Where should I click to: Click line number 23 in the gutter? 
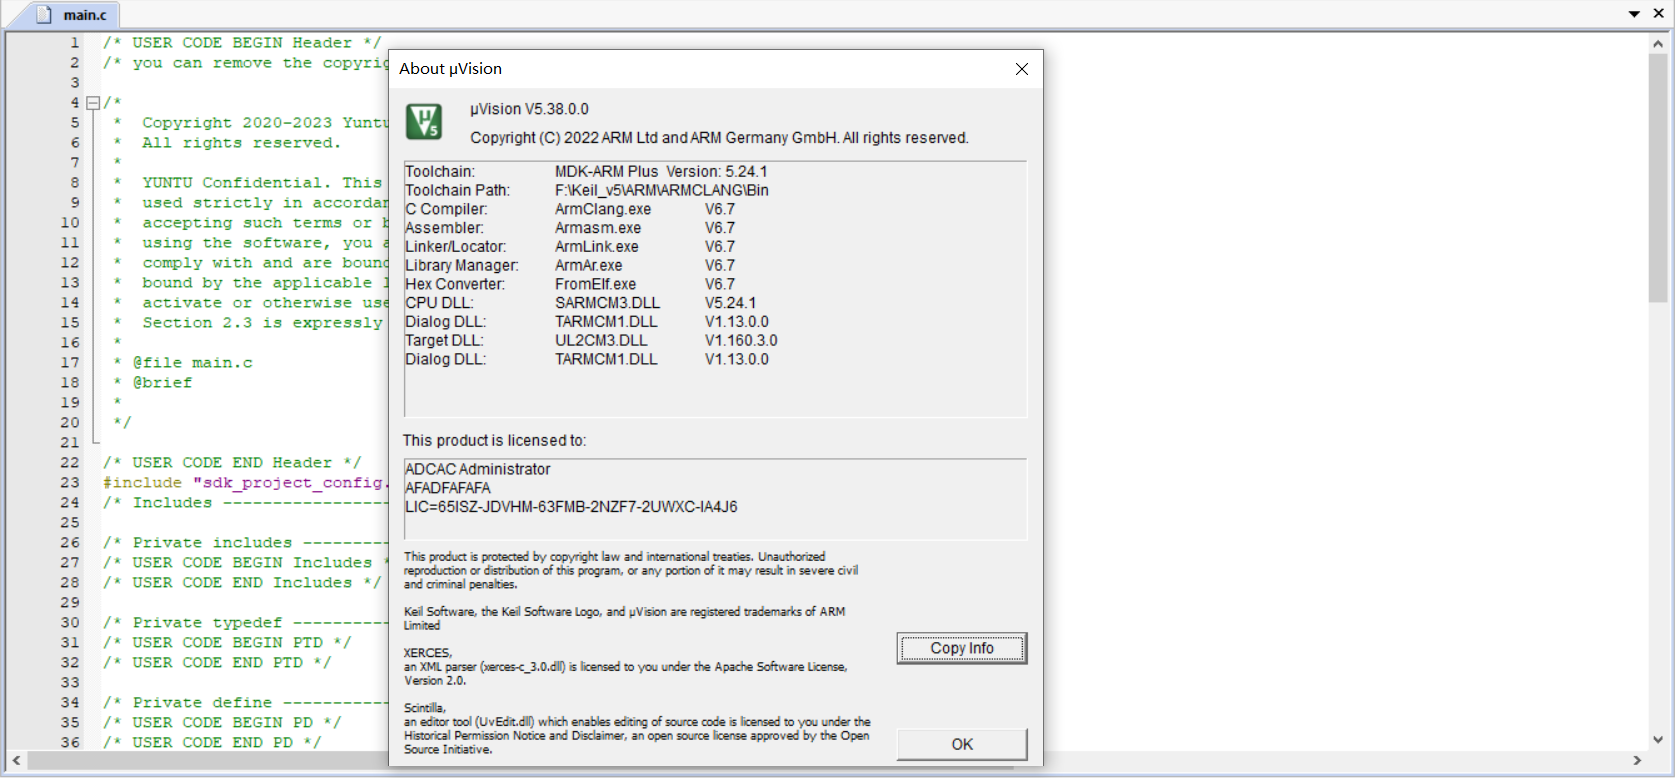[x=70, y=483]
